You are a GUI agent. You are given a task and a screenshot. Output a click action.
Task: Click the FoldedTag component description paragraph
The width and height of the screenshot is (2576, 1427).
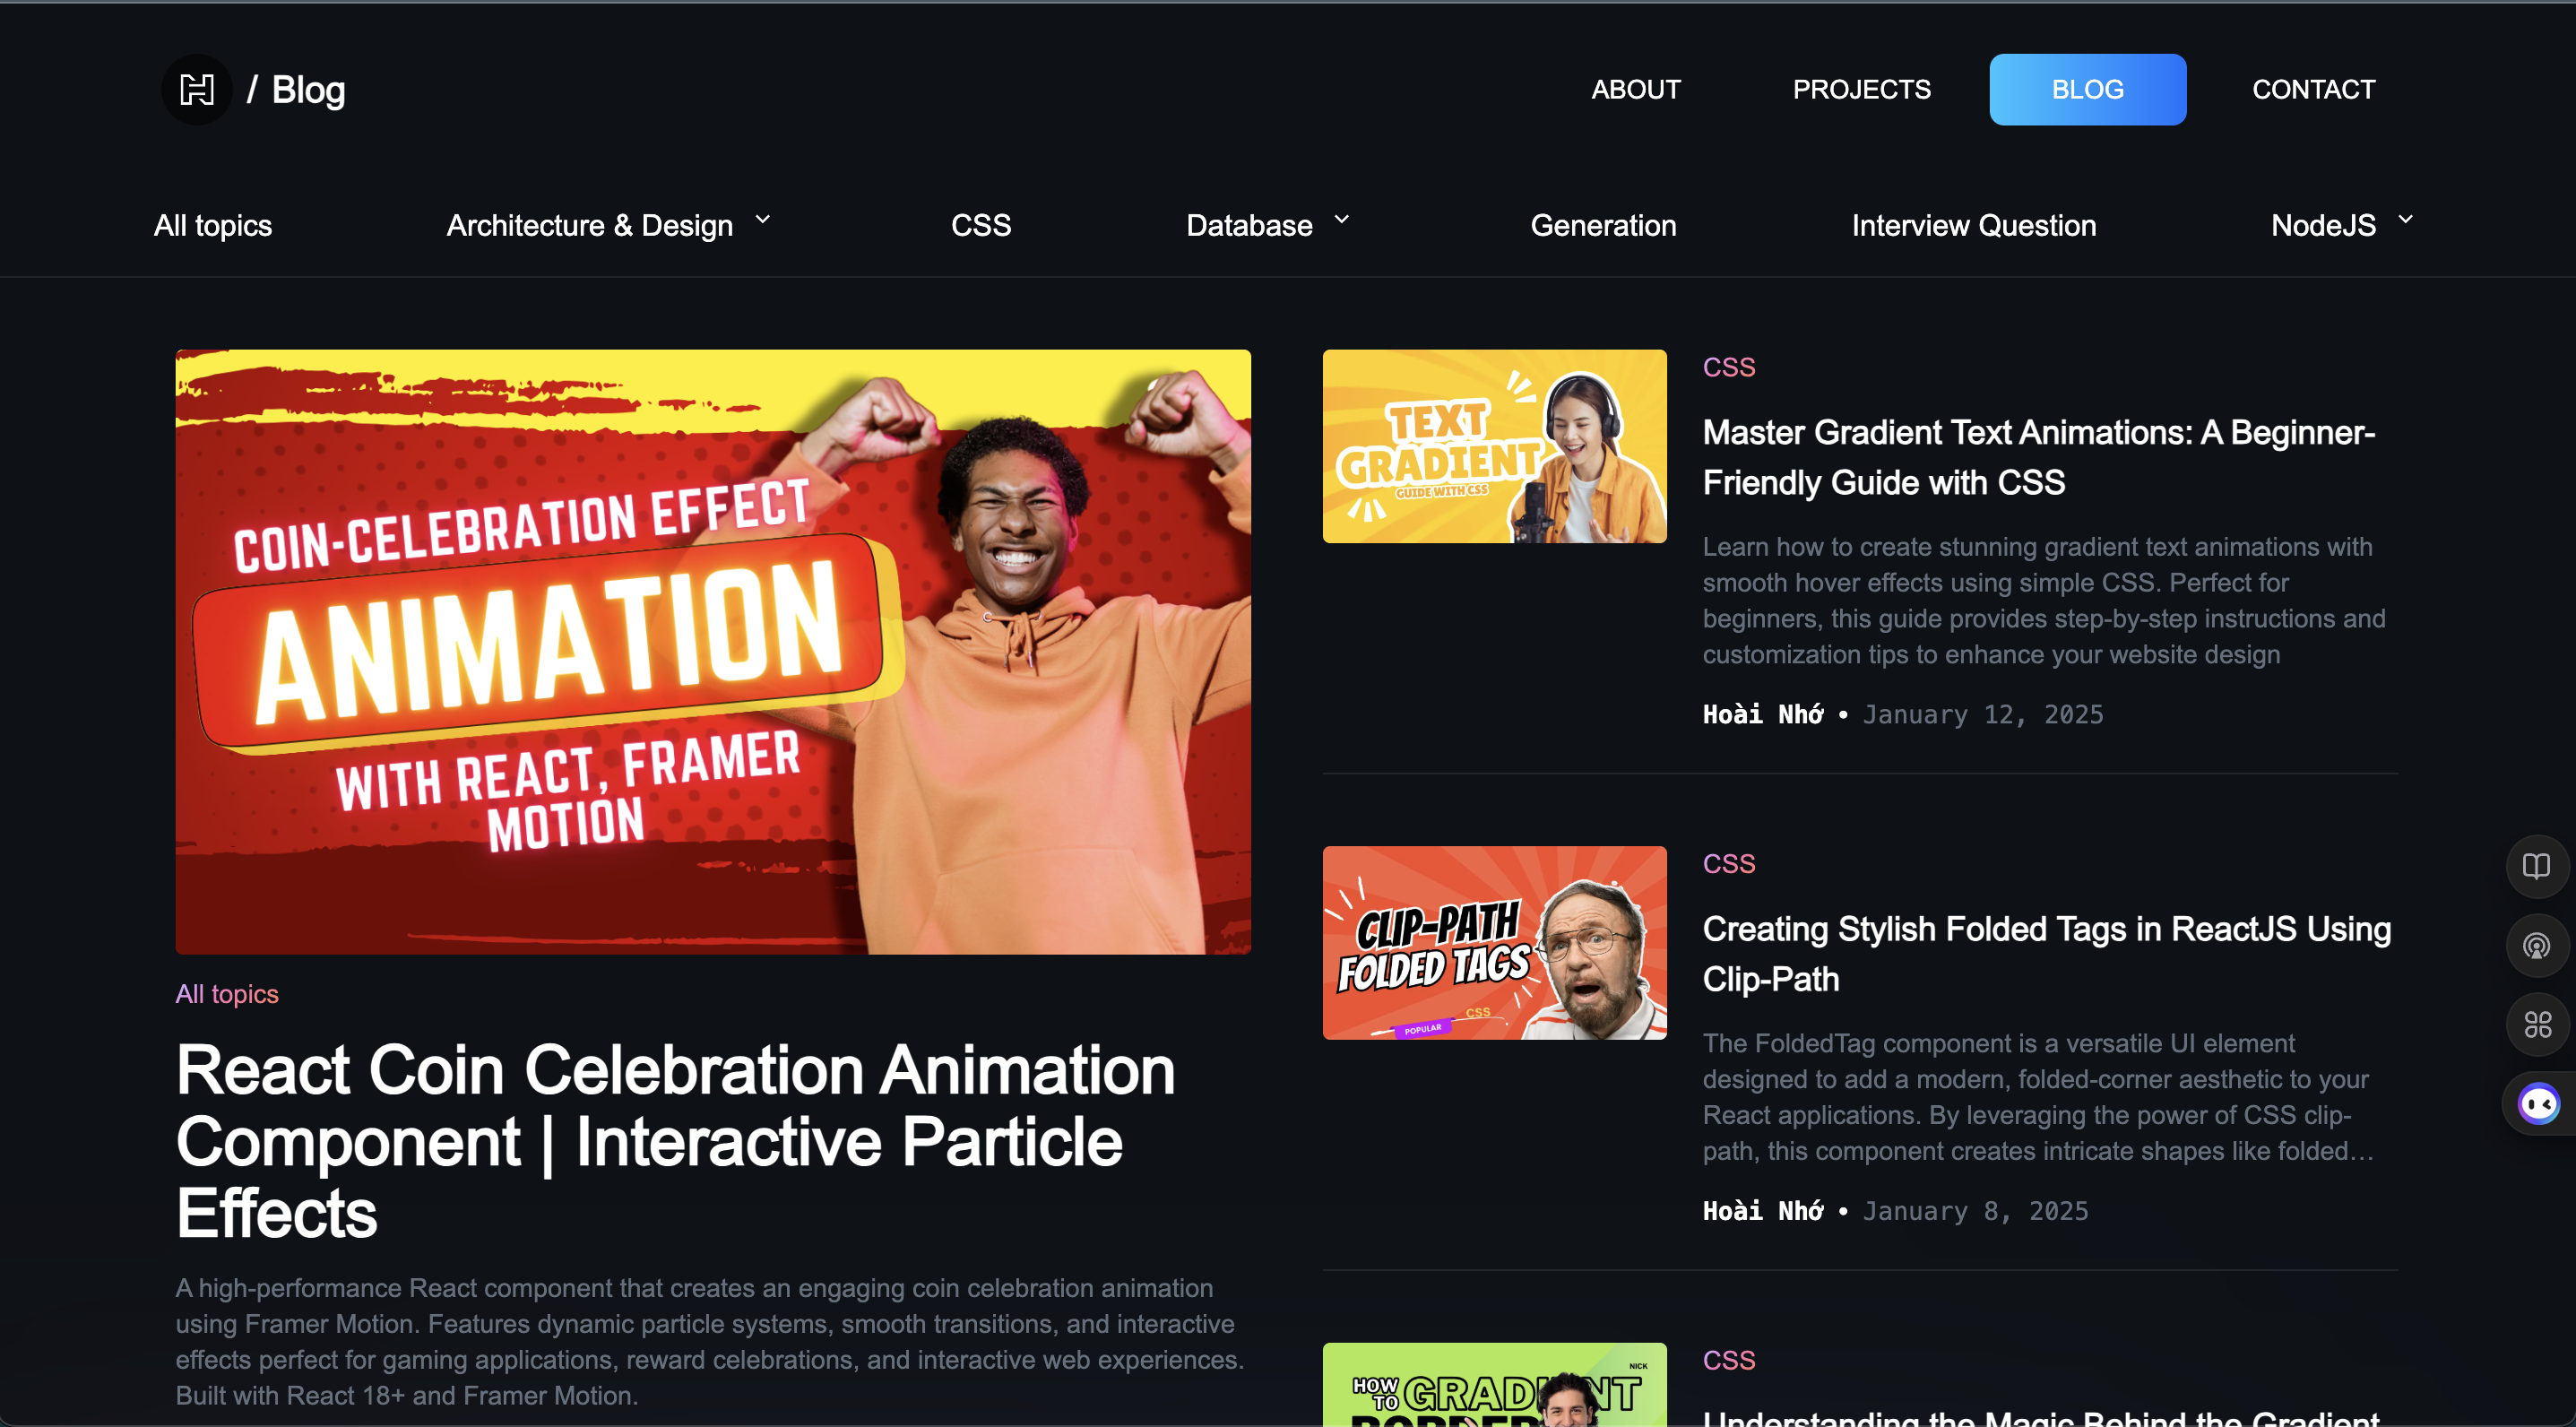click(2038, 1097)
